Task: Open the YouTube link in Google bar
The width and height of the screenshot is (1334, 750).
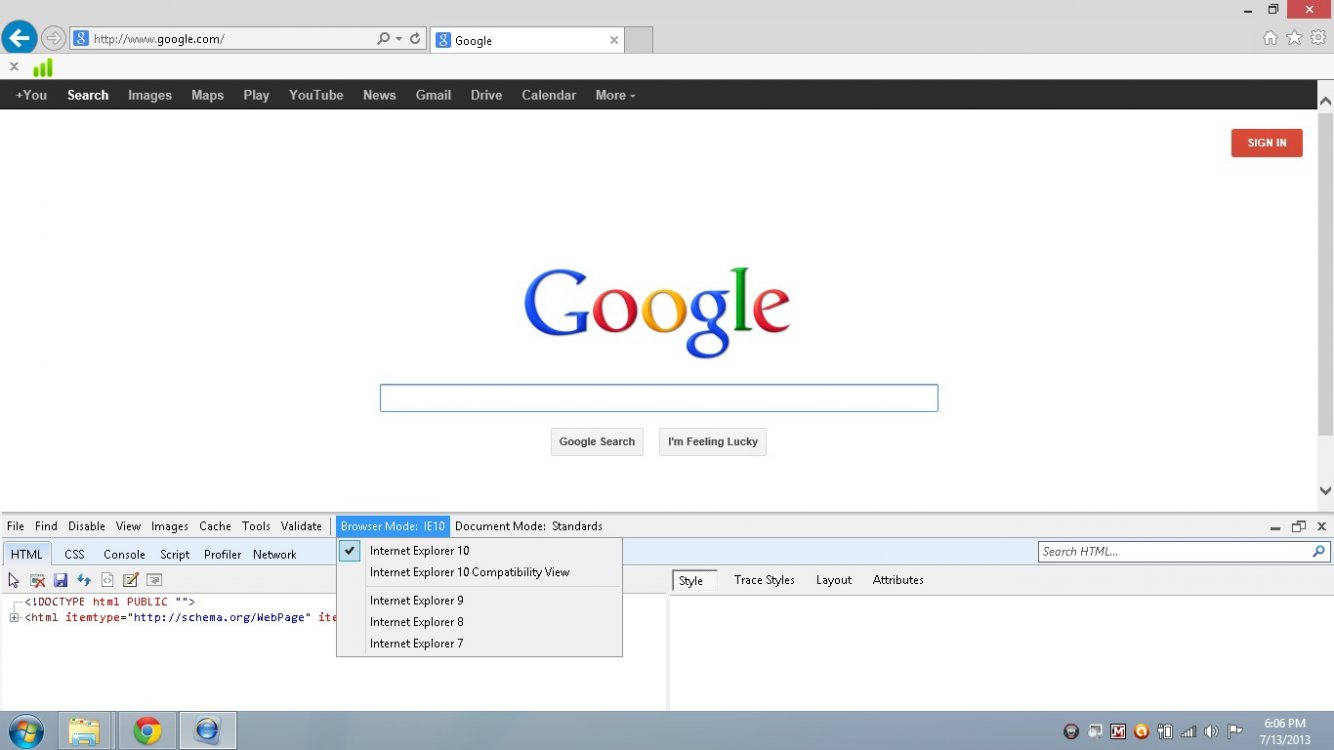Action: 316,95
